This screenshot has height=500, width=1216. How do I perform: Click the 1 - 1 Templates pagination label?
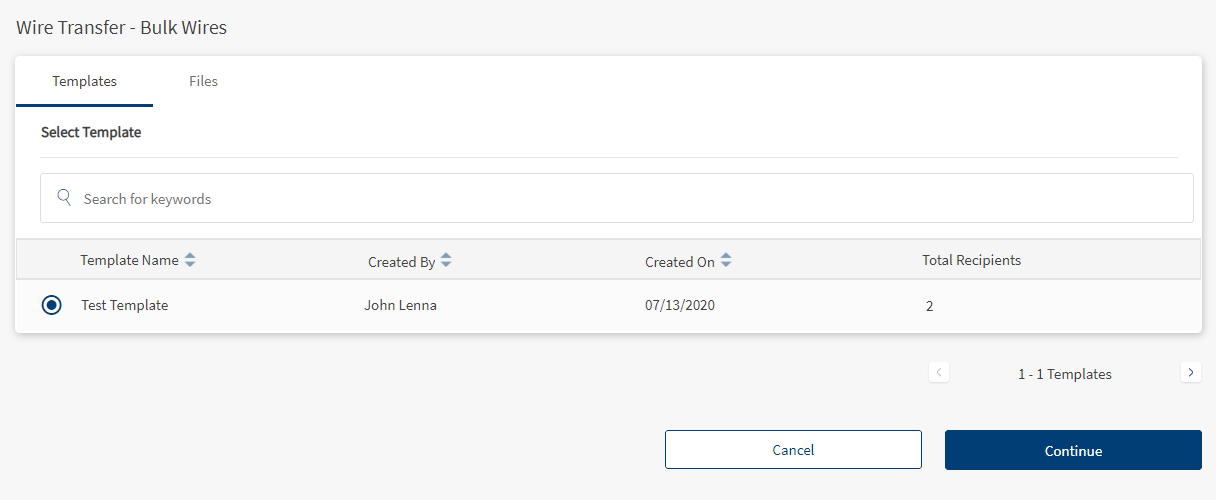pos(1064,374)
